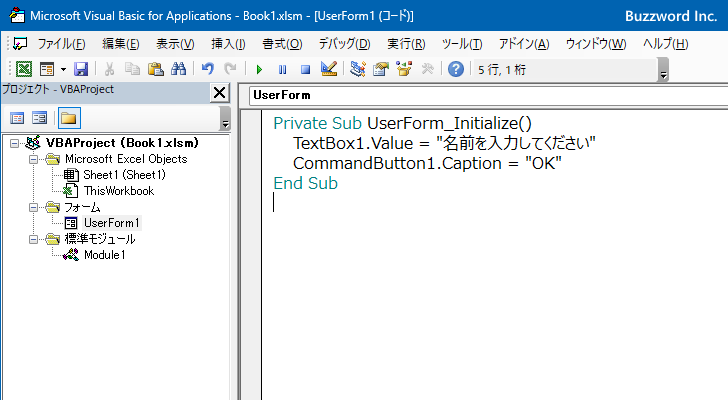Click the VBA application icon in title bar

pos(17,16)
